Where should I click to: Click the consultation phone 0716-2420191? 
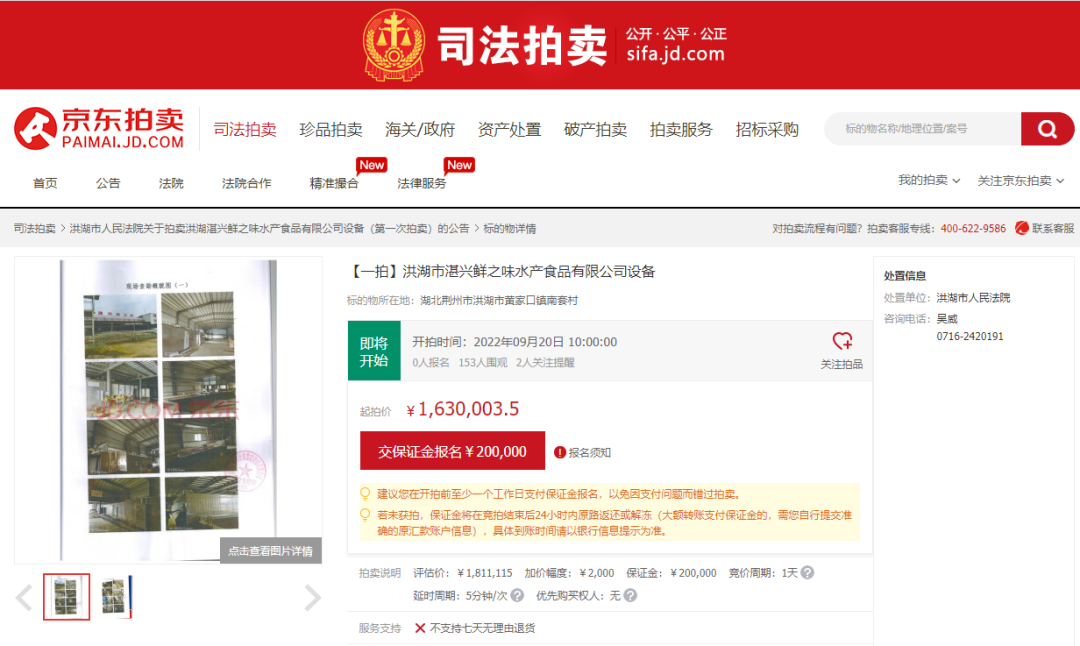pos(970,336)
